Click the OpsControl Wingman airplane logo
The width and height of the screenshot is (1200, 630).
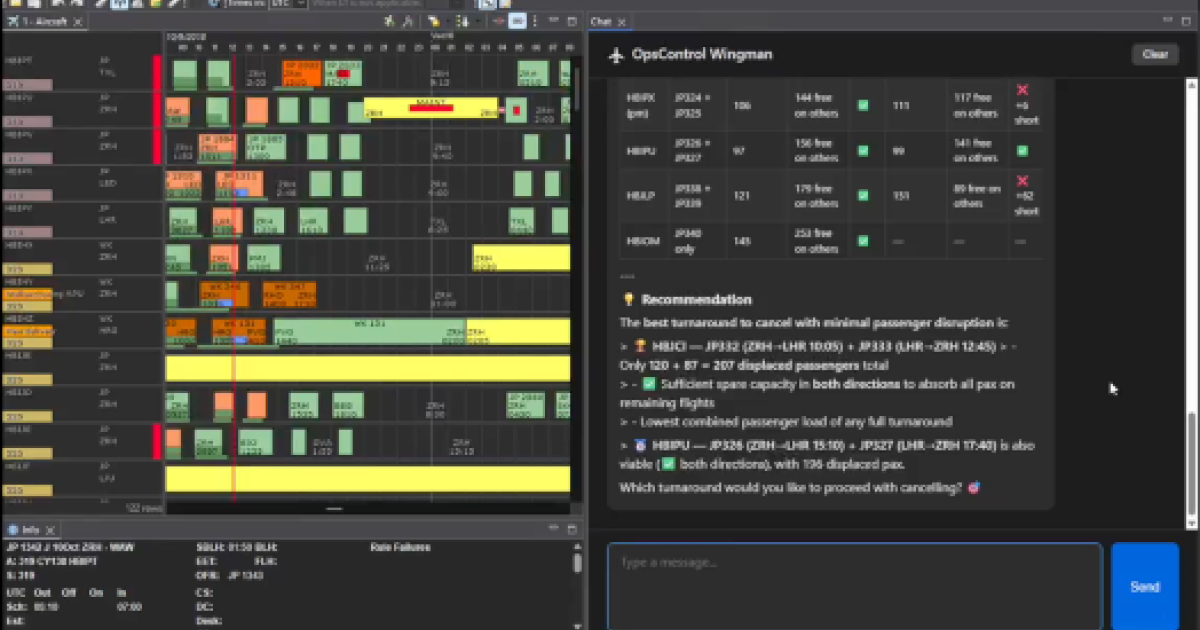point(616,55)
